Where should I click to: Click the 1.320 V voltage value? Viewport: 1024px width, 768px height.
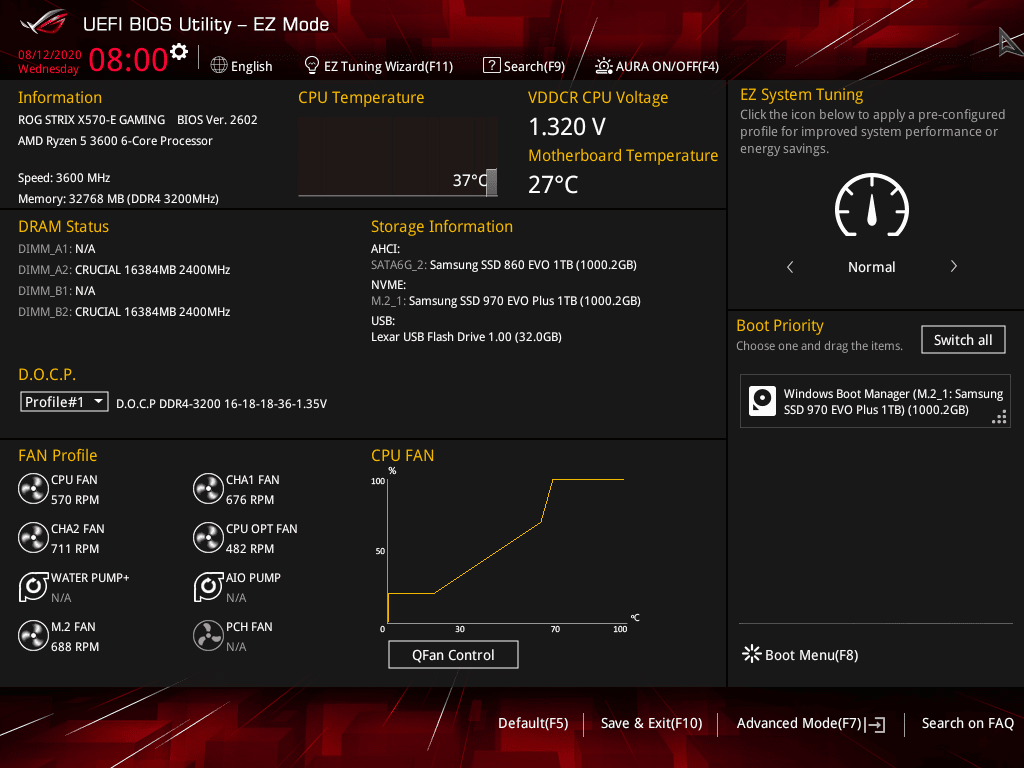click(567, 127)
